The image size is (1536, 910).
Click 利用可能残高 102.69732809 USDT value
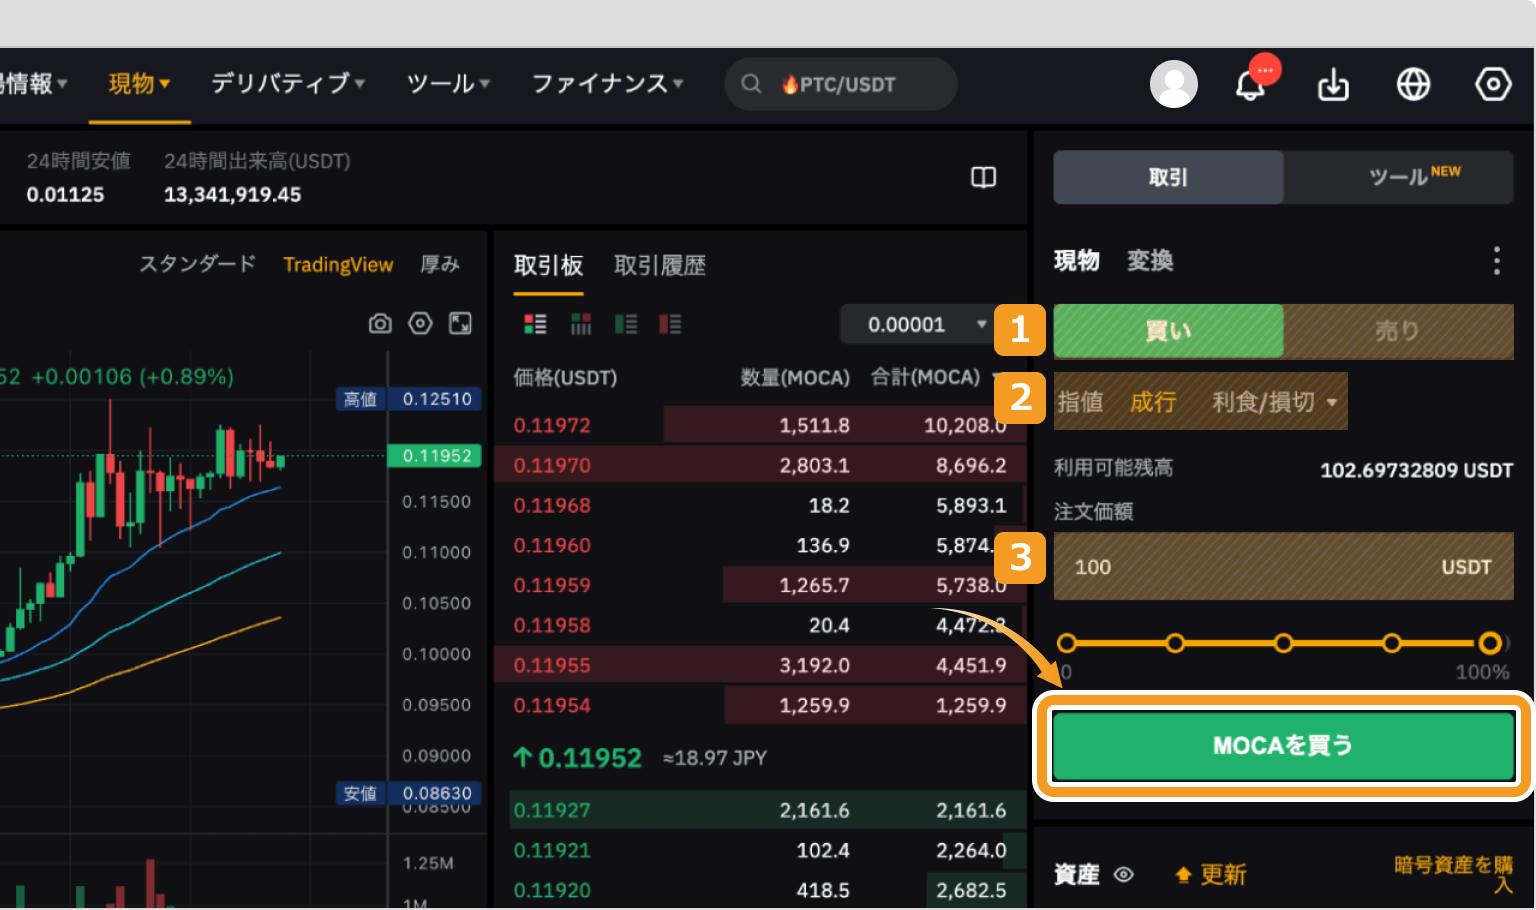[1416, 469]
